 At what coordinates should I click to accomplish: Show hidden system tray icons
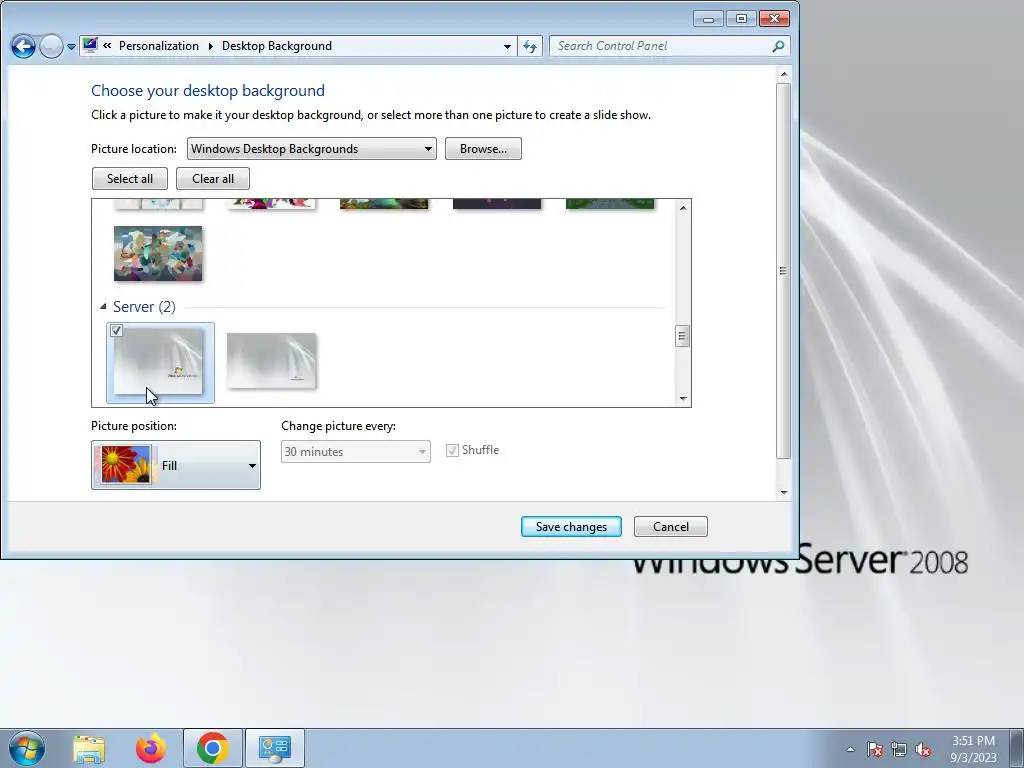[x=850, y=749]
